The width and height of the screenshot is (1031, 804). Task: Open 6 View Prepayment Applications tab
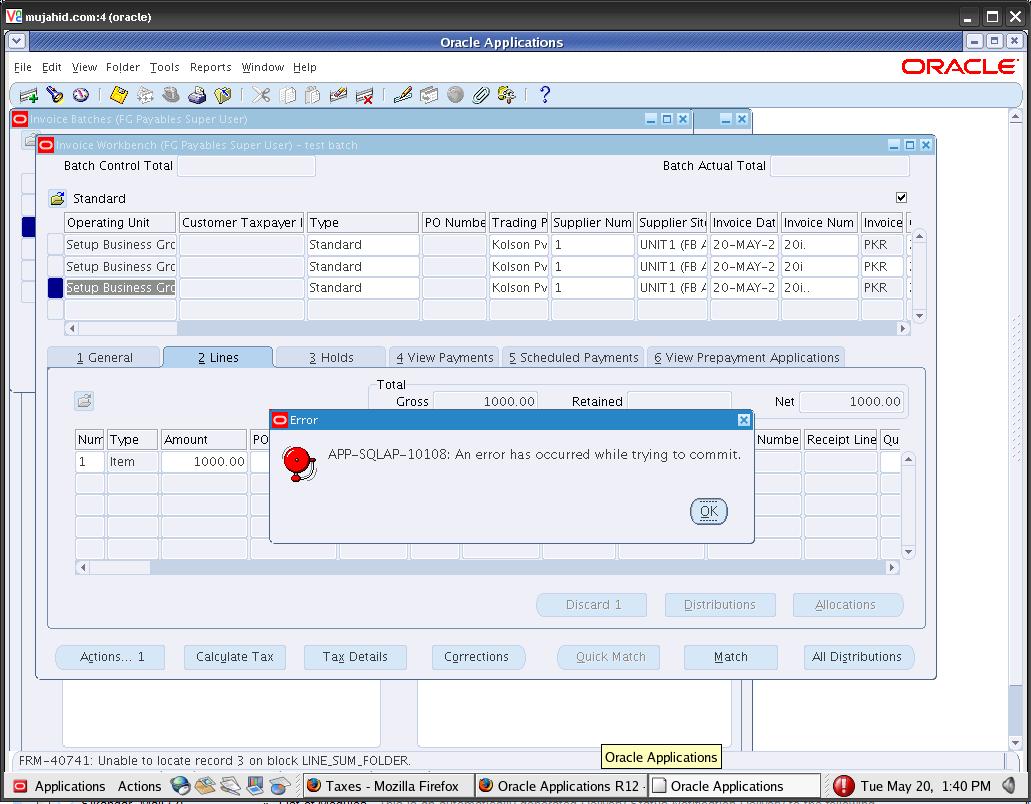pos(746,358)
